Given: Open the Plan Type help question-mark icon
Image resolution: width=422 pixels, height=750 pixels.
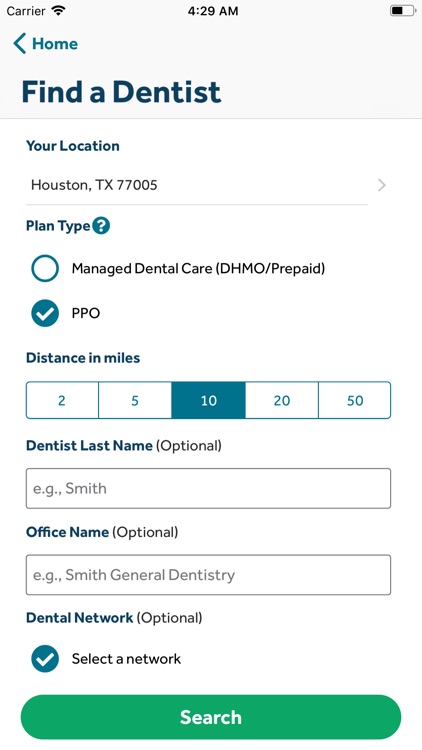Looking at the screenshot, I should point(101,226).
